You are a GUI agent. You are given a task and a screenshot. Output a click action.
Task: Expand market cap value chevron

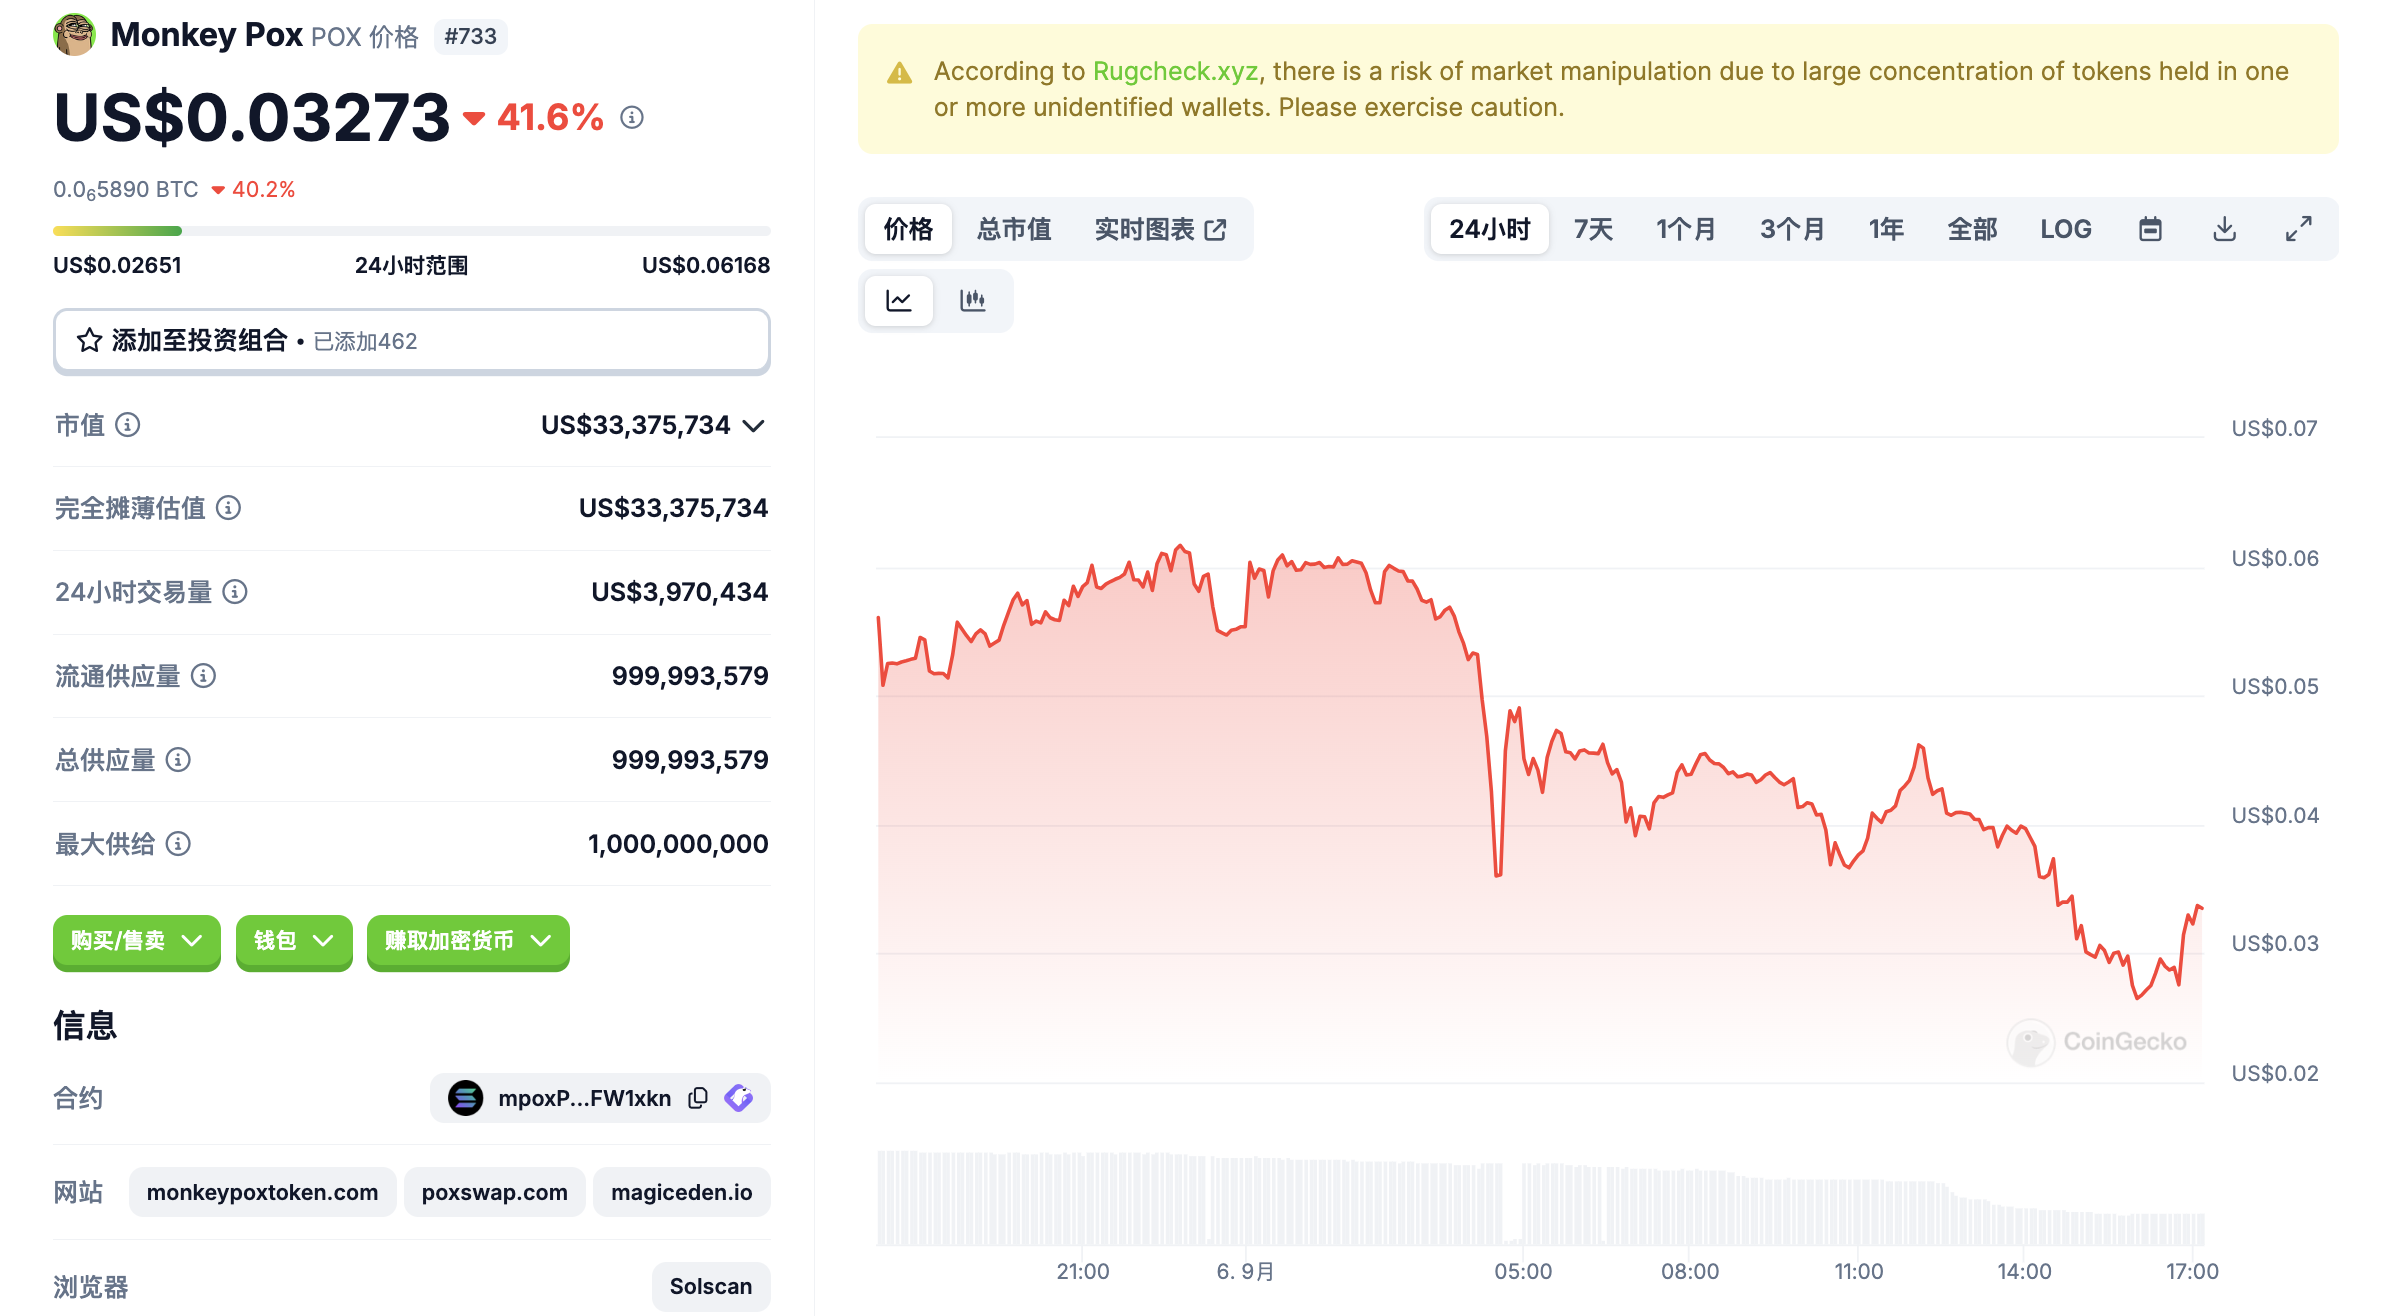click(x=755, y=426)
